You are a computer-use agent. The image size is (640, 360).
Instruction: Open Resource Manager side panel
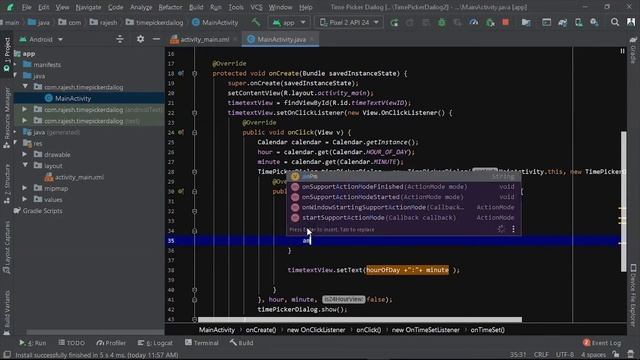click(7, 118)
